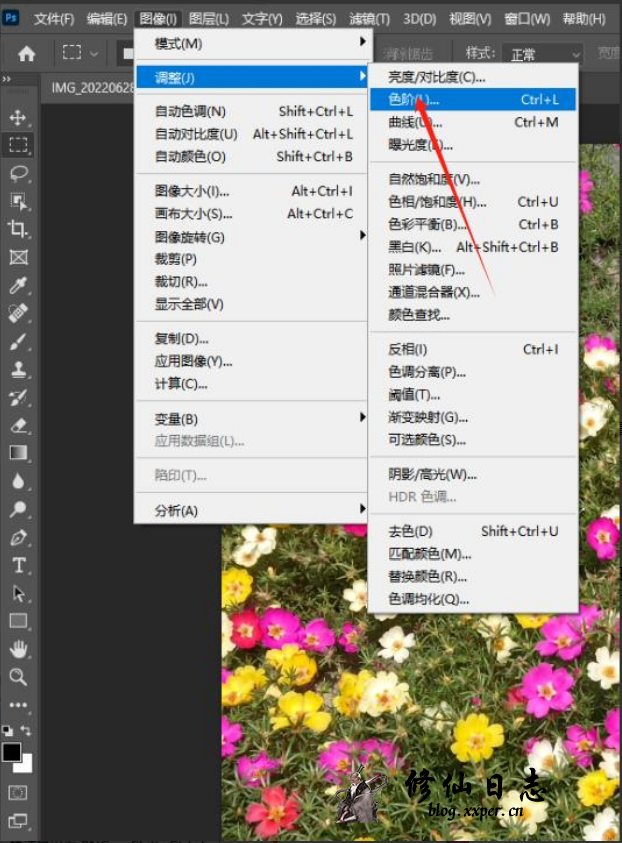Open the 滤镜(T) menu
This screenshot has width=622, height=843.
click(369, 19)
